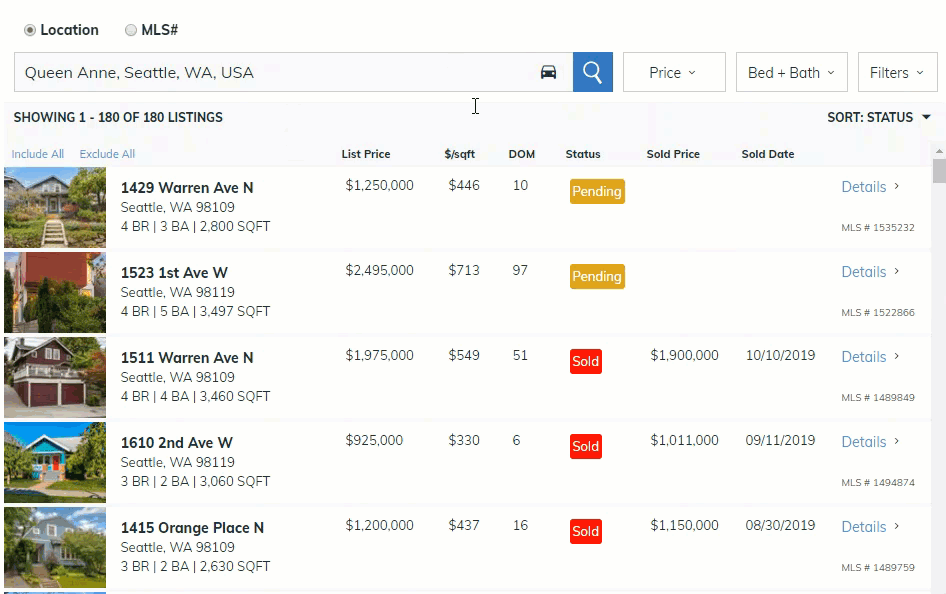Select the Location radio button

30,30
